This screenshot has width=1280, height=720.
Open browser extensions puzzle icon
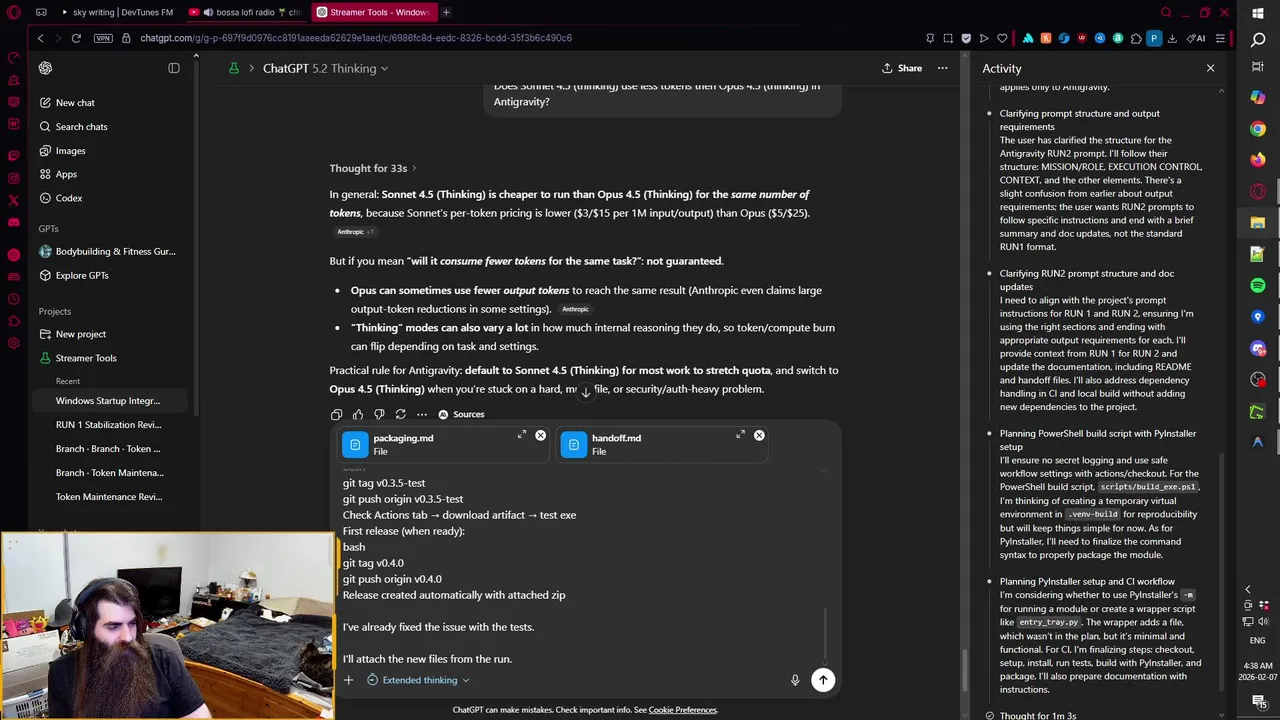1136,38
